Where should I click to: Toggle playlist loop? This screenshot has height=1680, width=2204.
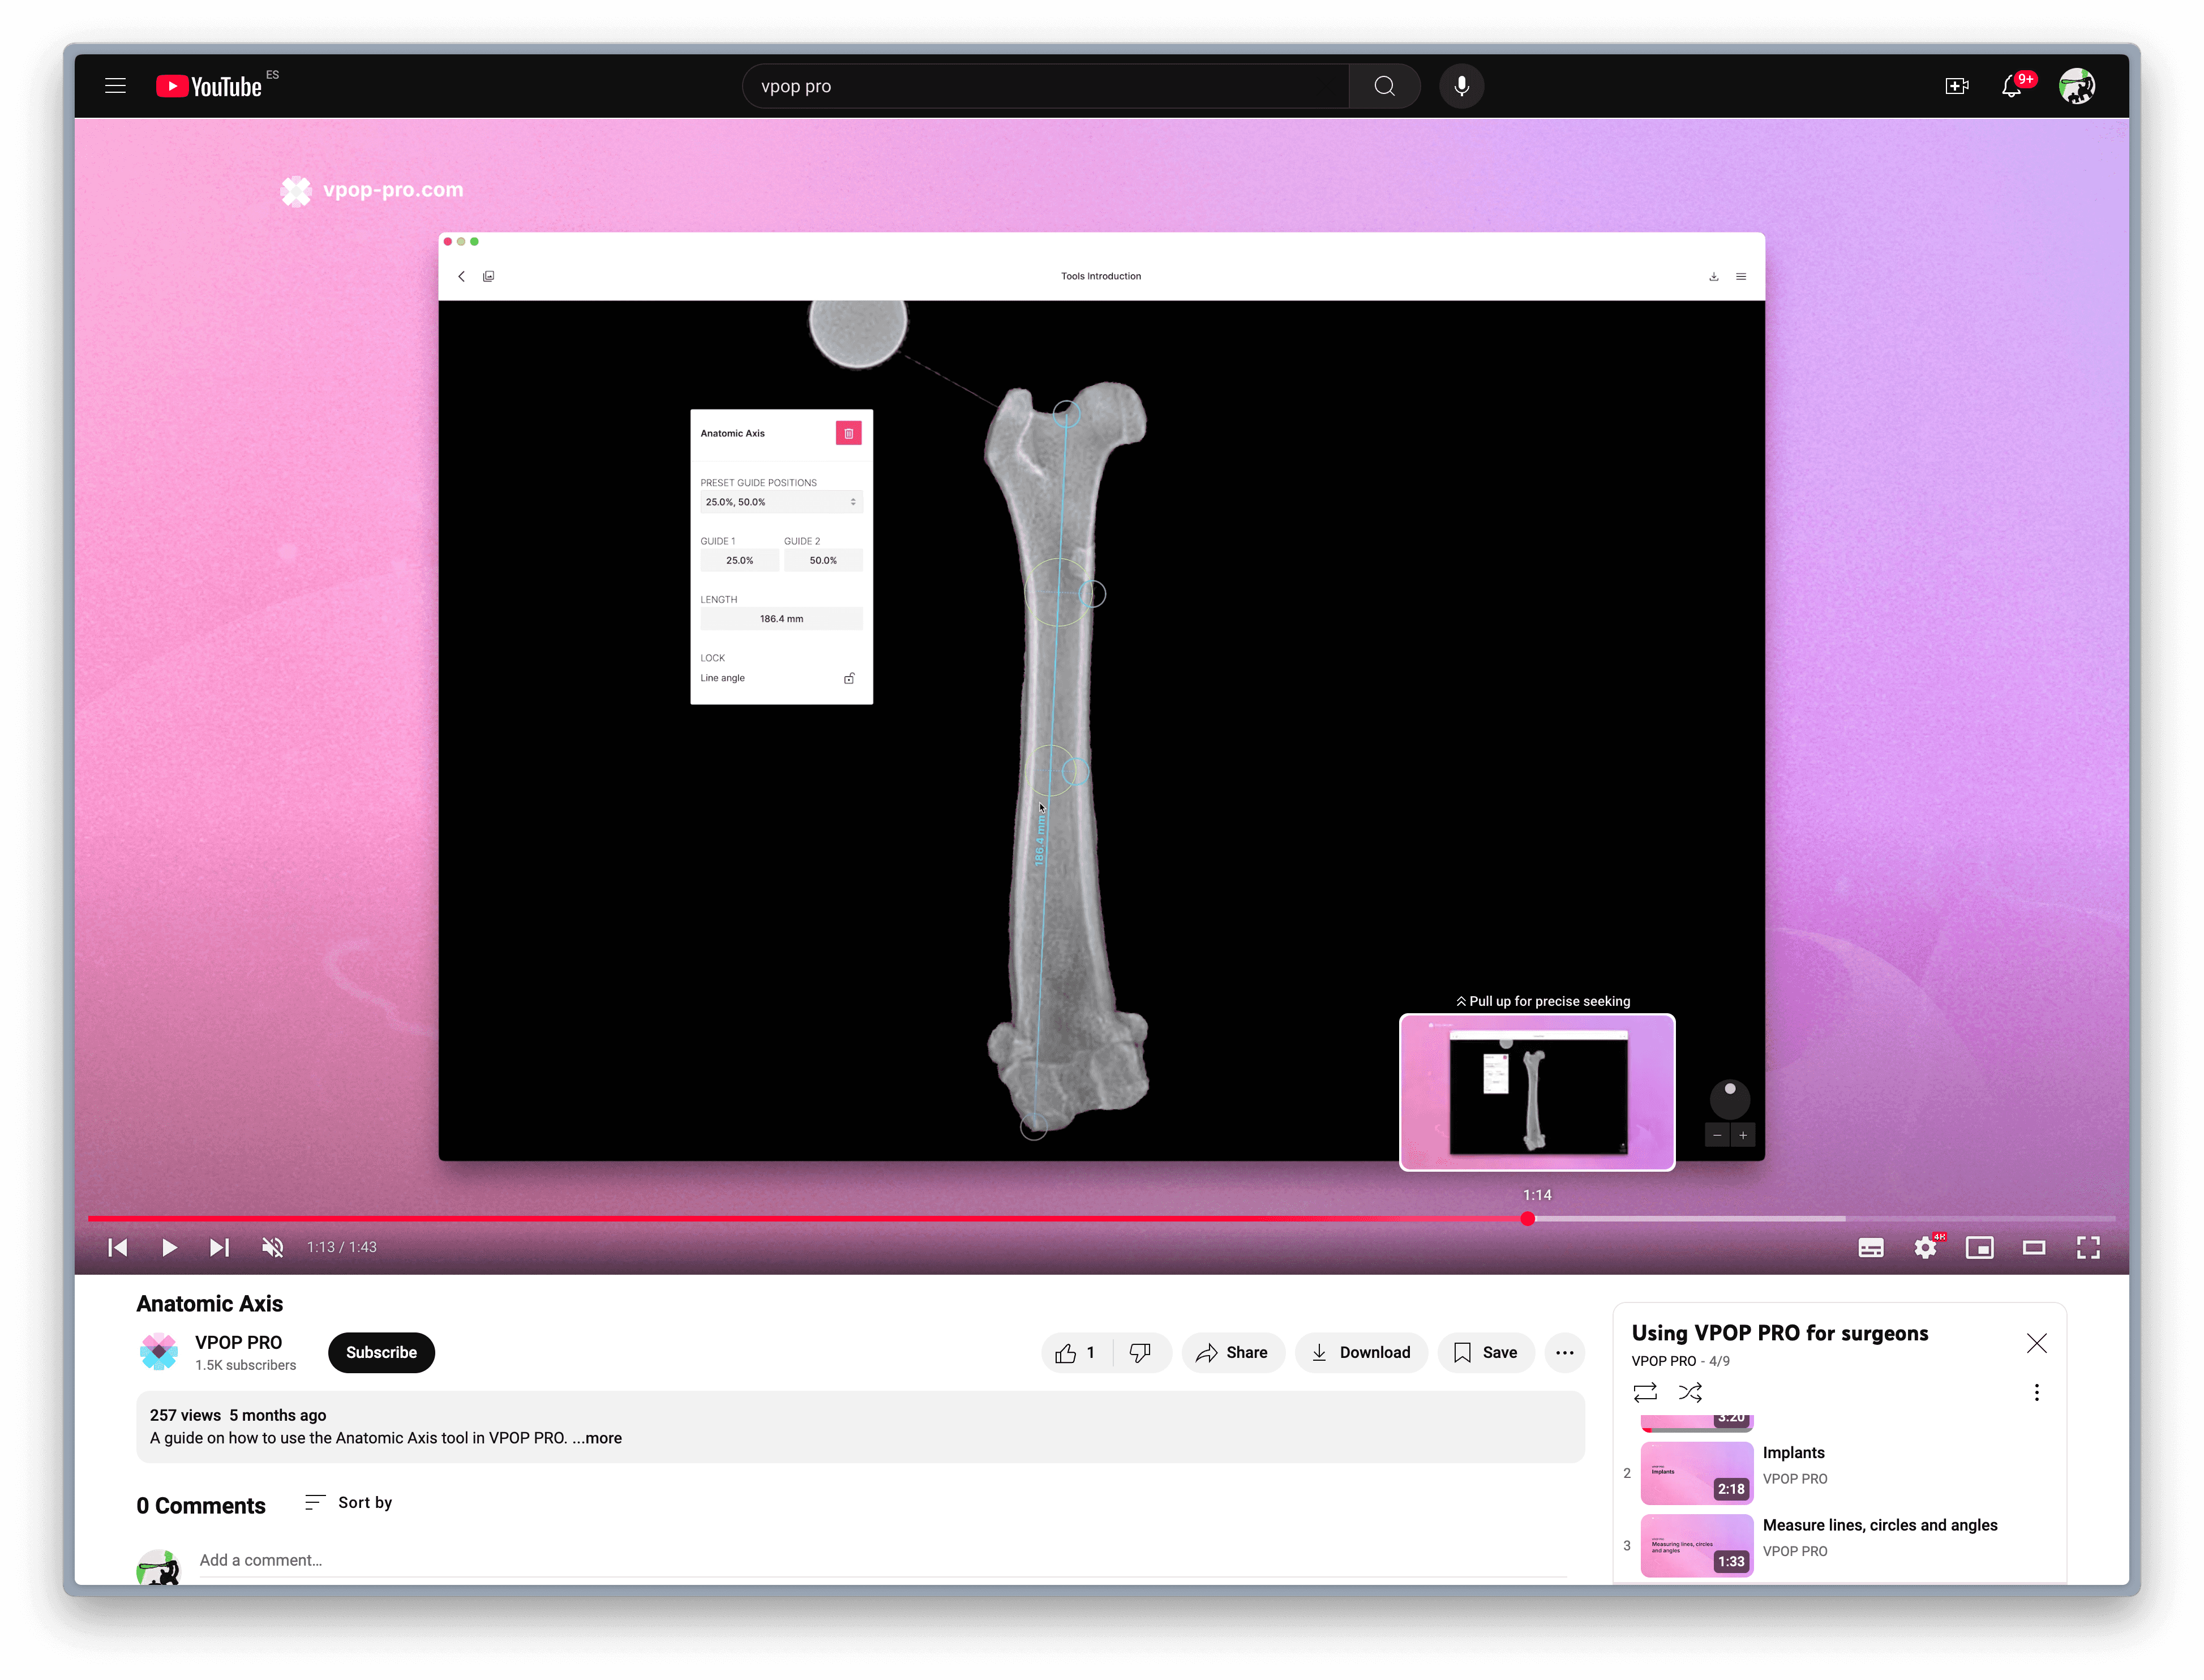coord(1645,1392)
